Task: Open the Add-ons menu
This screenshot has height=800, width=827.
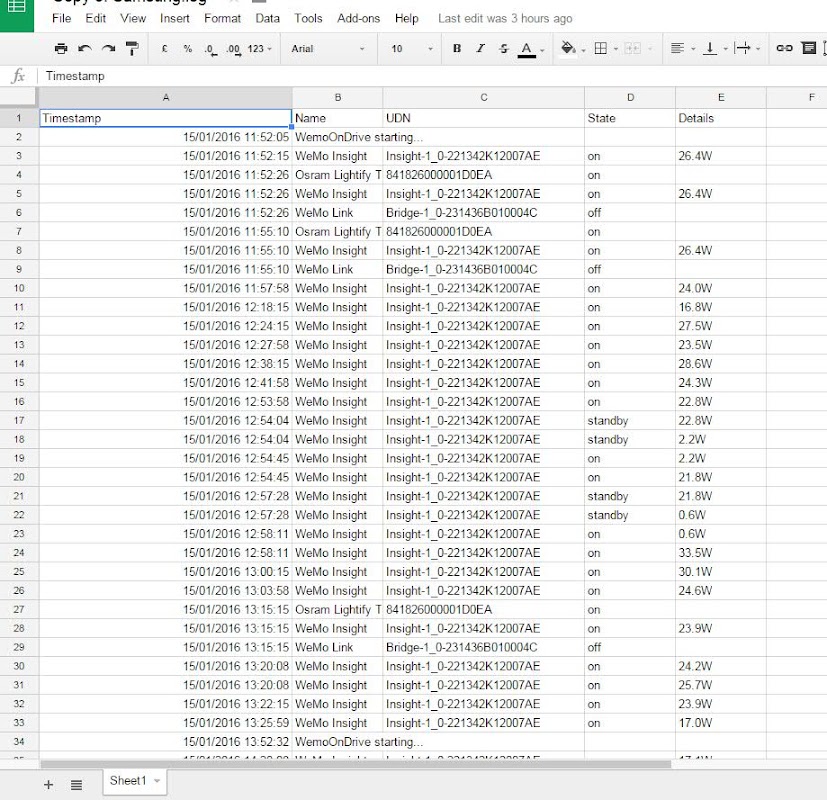Action: point(359,18)
